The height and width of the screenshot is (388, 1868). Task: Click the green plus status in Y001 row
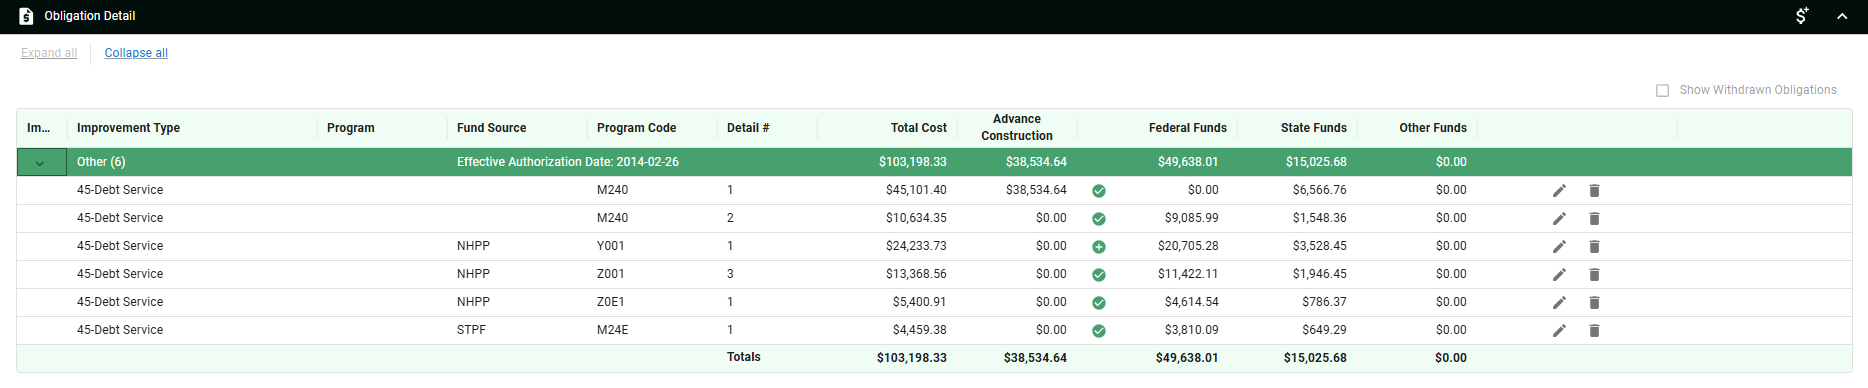tap(1099, 247)
